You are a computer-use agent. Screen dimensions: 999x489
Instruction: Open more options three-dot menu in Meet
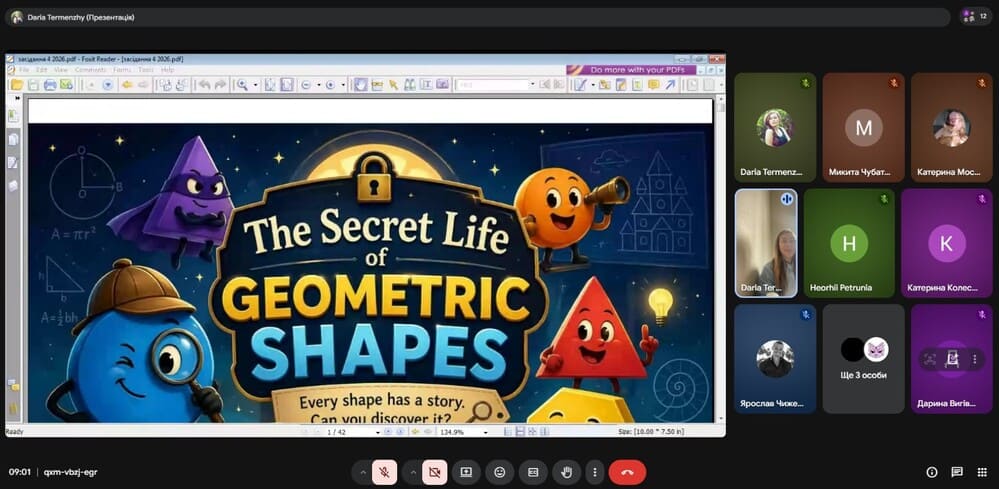point(594,472)
